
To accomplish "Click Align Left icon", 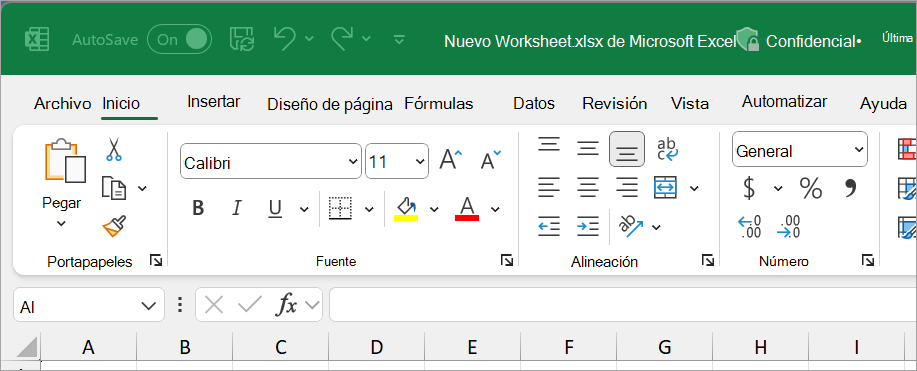I will tap(549, 187).
